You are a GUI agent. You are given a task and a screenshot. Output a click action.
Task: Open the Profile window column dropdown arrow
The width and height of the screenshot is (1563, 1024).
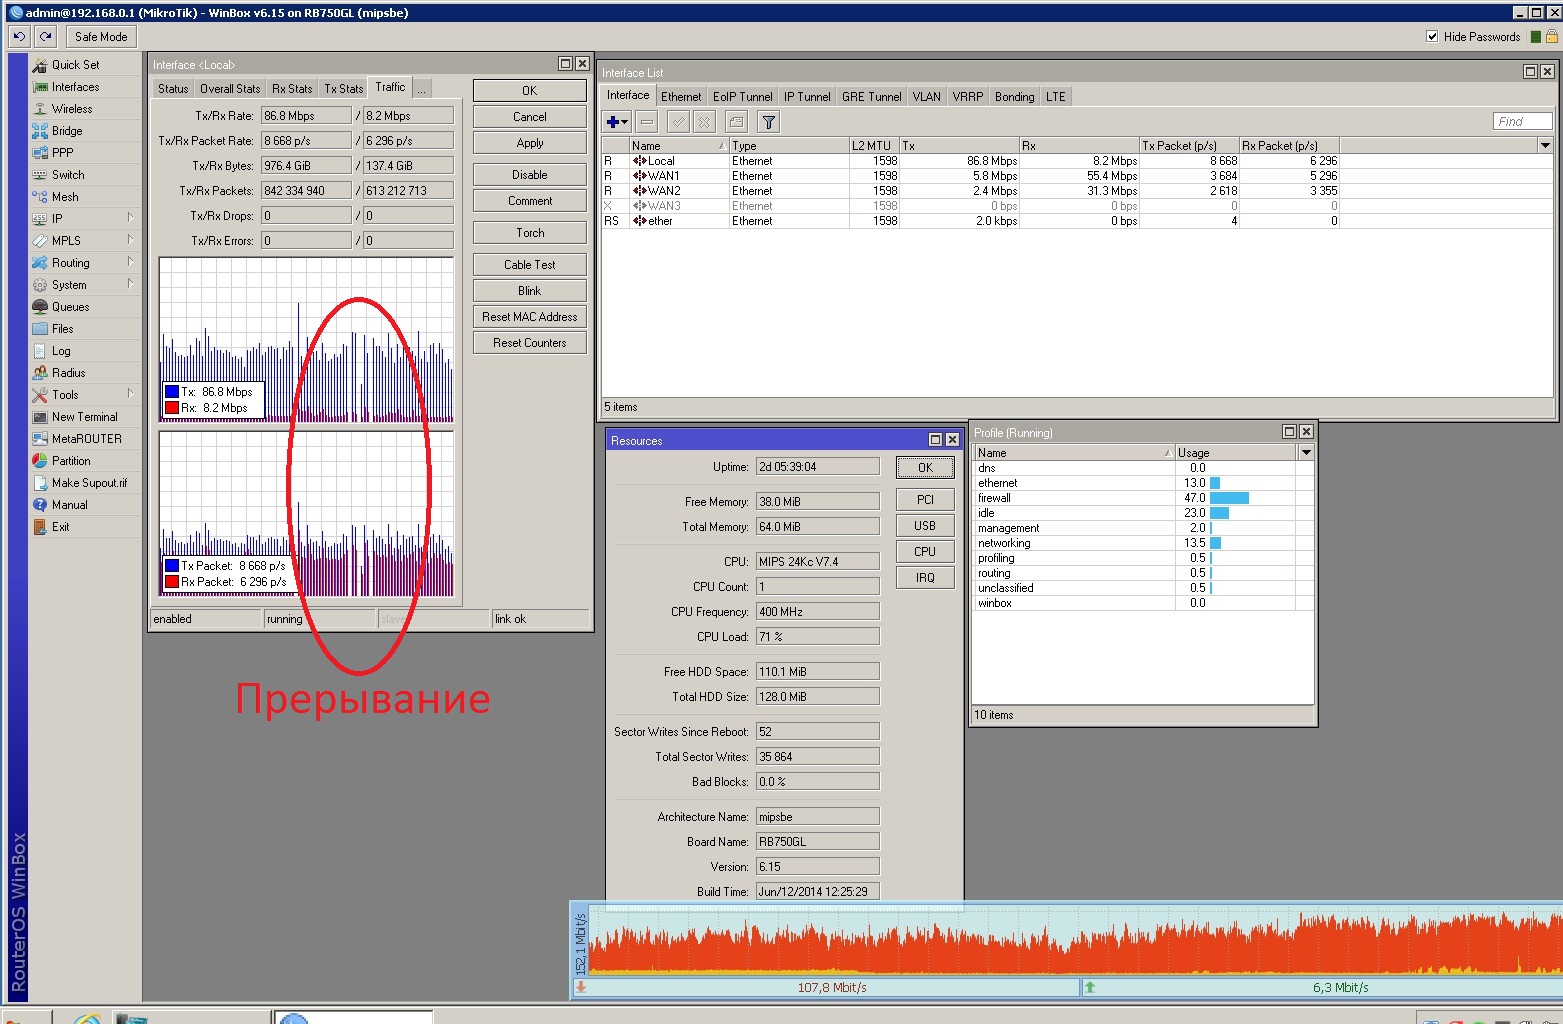tap(1306, 453)
